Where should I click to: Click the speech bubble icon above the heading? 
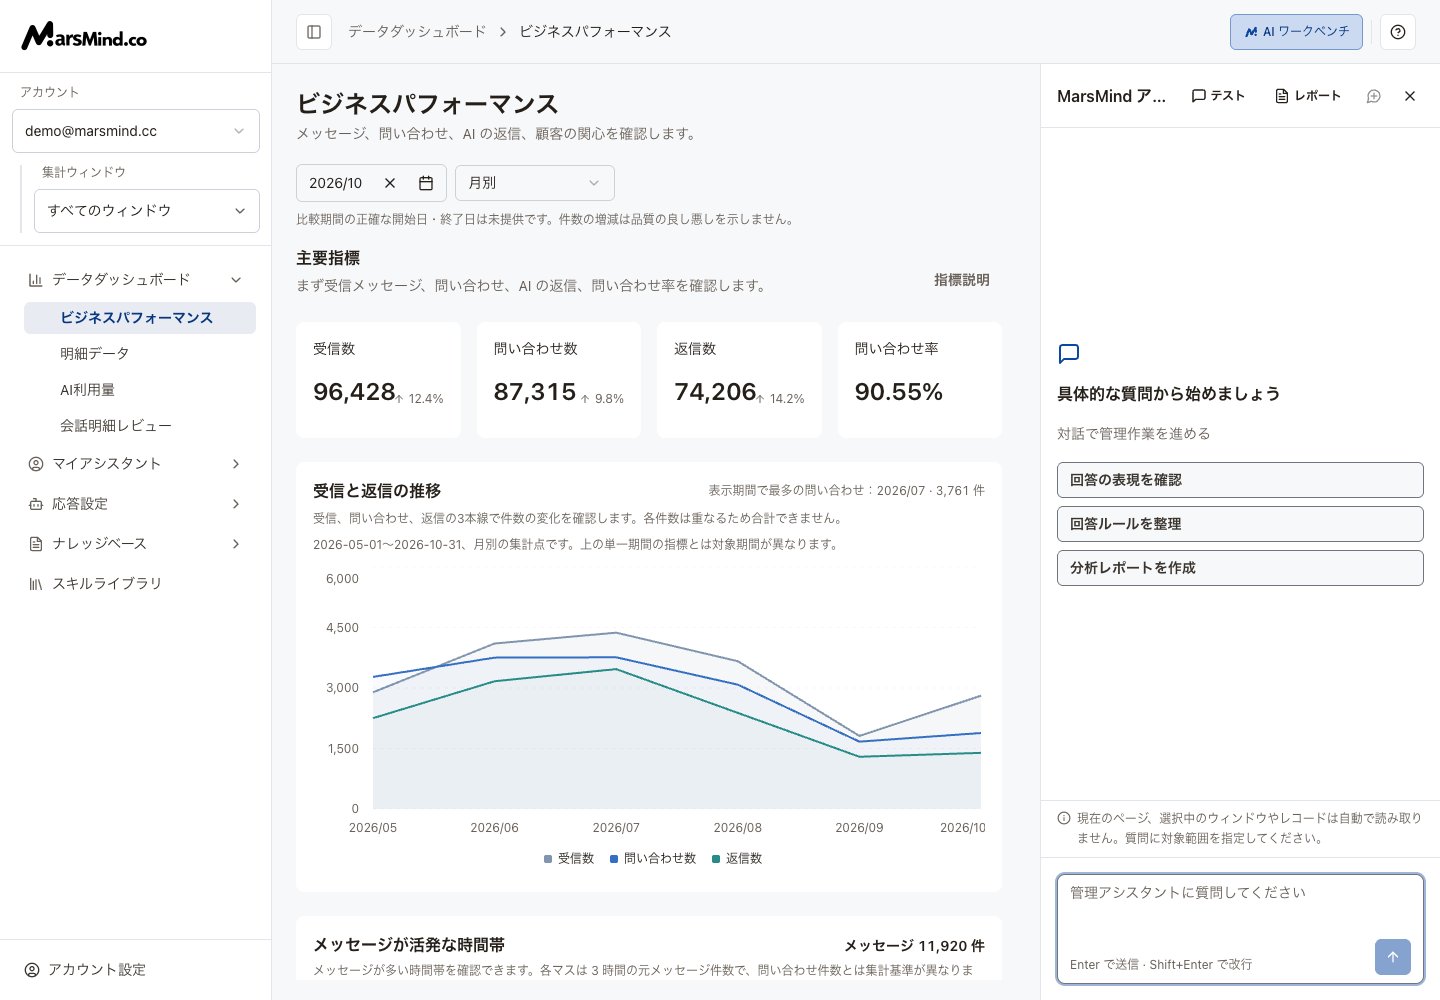pyautogui.click(x=1069, y=354)
